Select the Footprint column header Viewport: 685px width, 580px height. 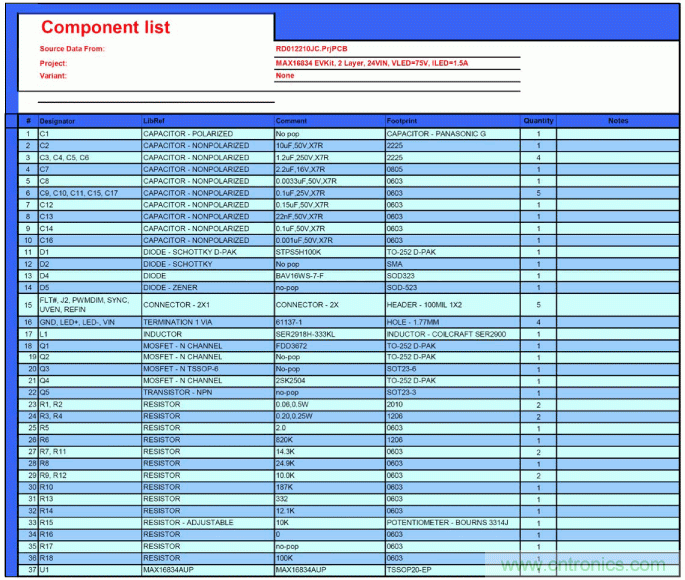(402, 121)
